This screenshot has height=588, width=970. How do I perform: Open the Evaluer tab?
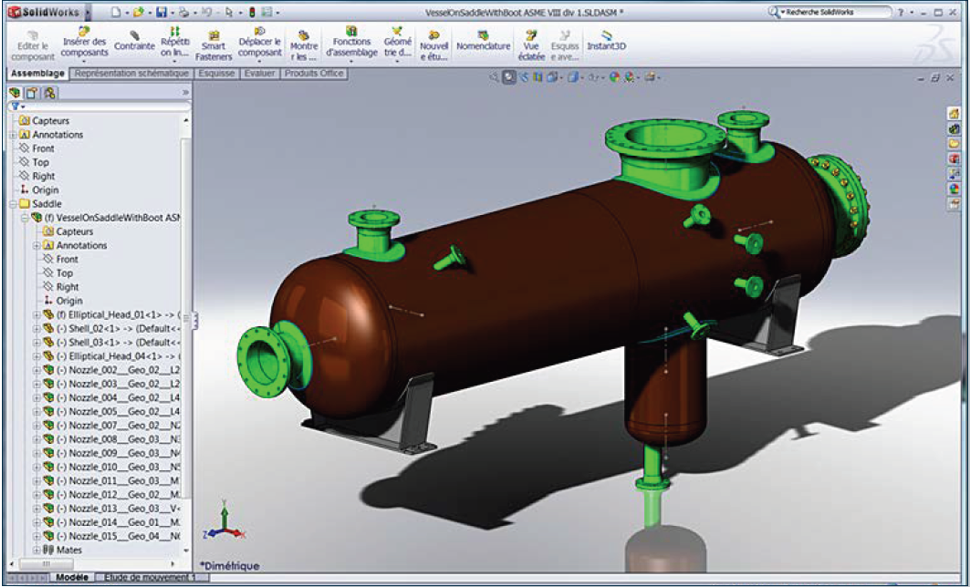tap(260, 74)
